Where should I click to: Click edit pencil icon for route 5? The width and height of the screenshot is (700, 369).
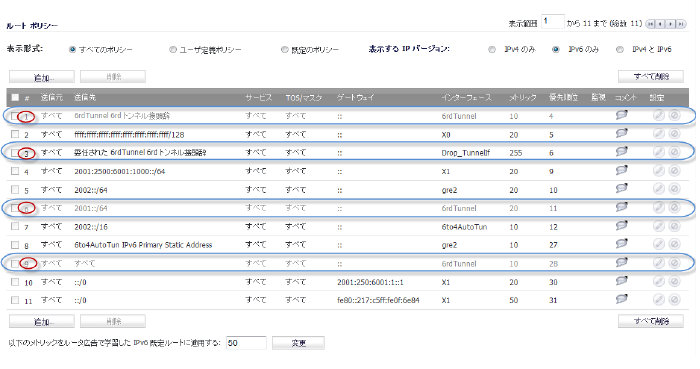click(658, 189)
